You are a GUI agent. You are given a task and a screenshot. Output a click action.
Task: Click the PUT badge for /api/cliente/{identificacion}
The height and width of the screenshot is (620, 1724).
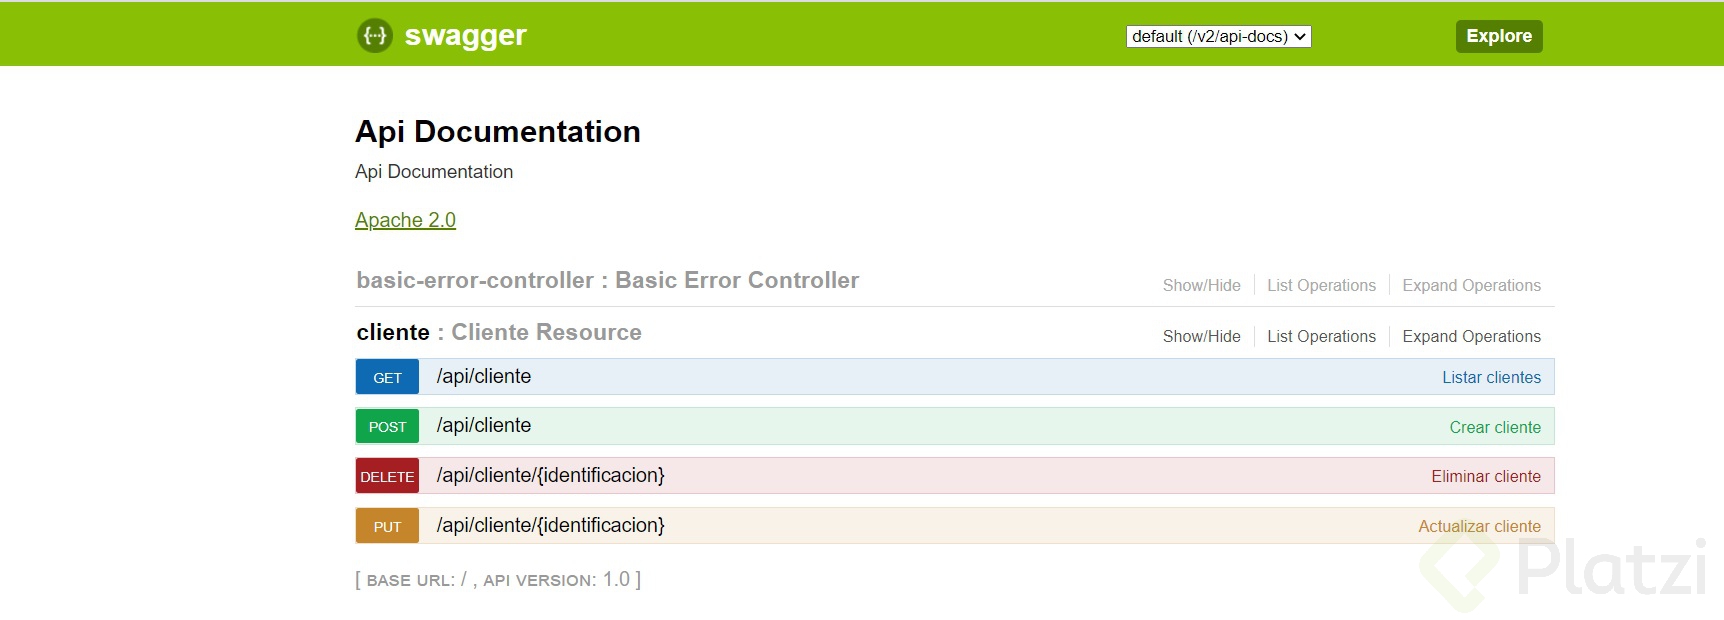click(386, 525)
